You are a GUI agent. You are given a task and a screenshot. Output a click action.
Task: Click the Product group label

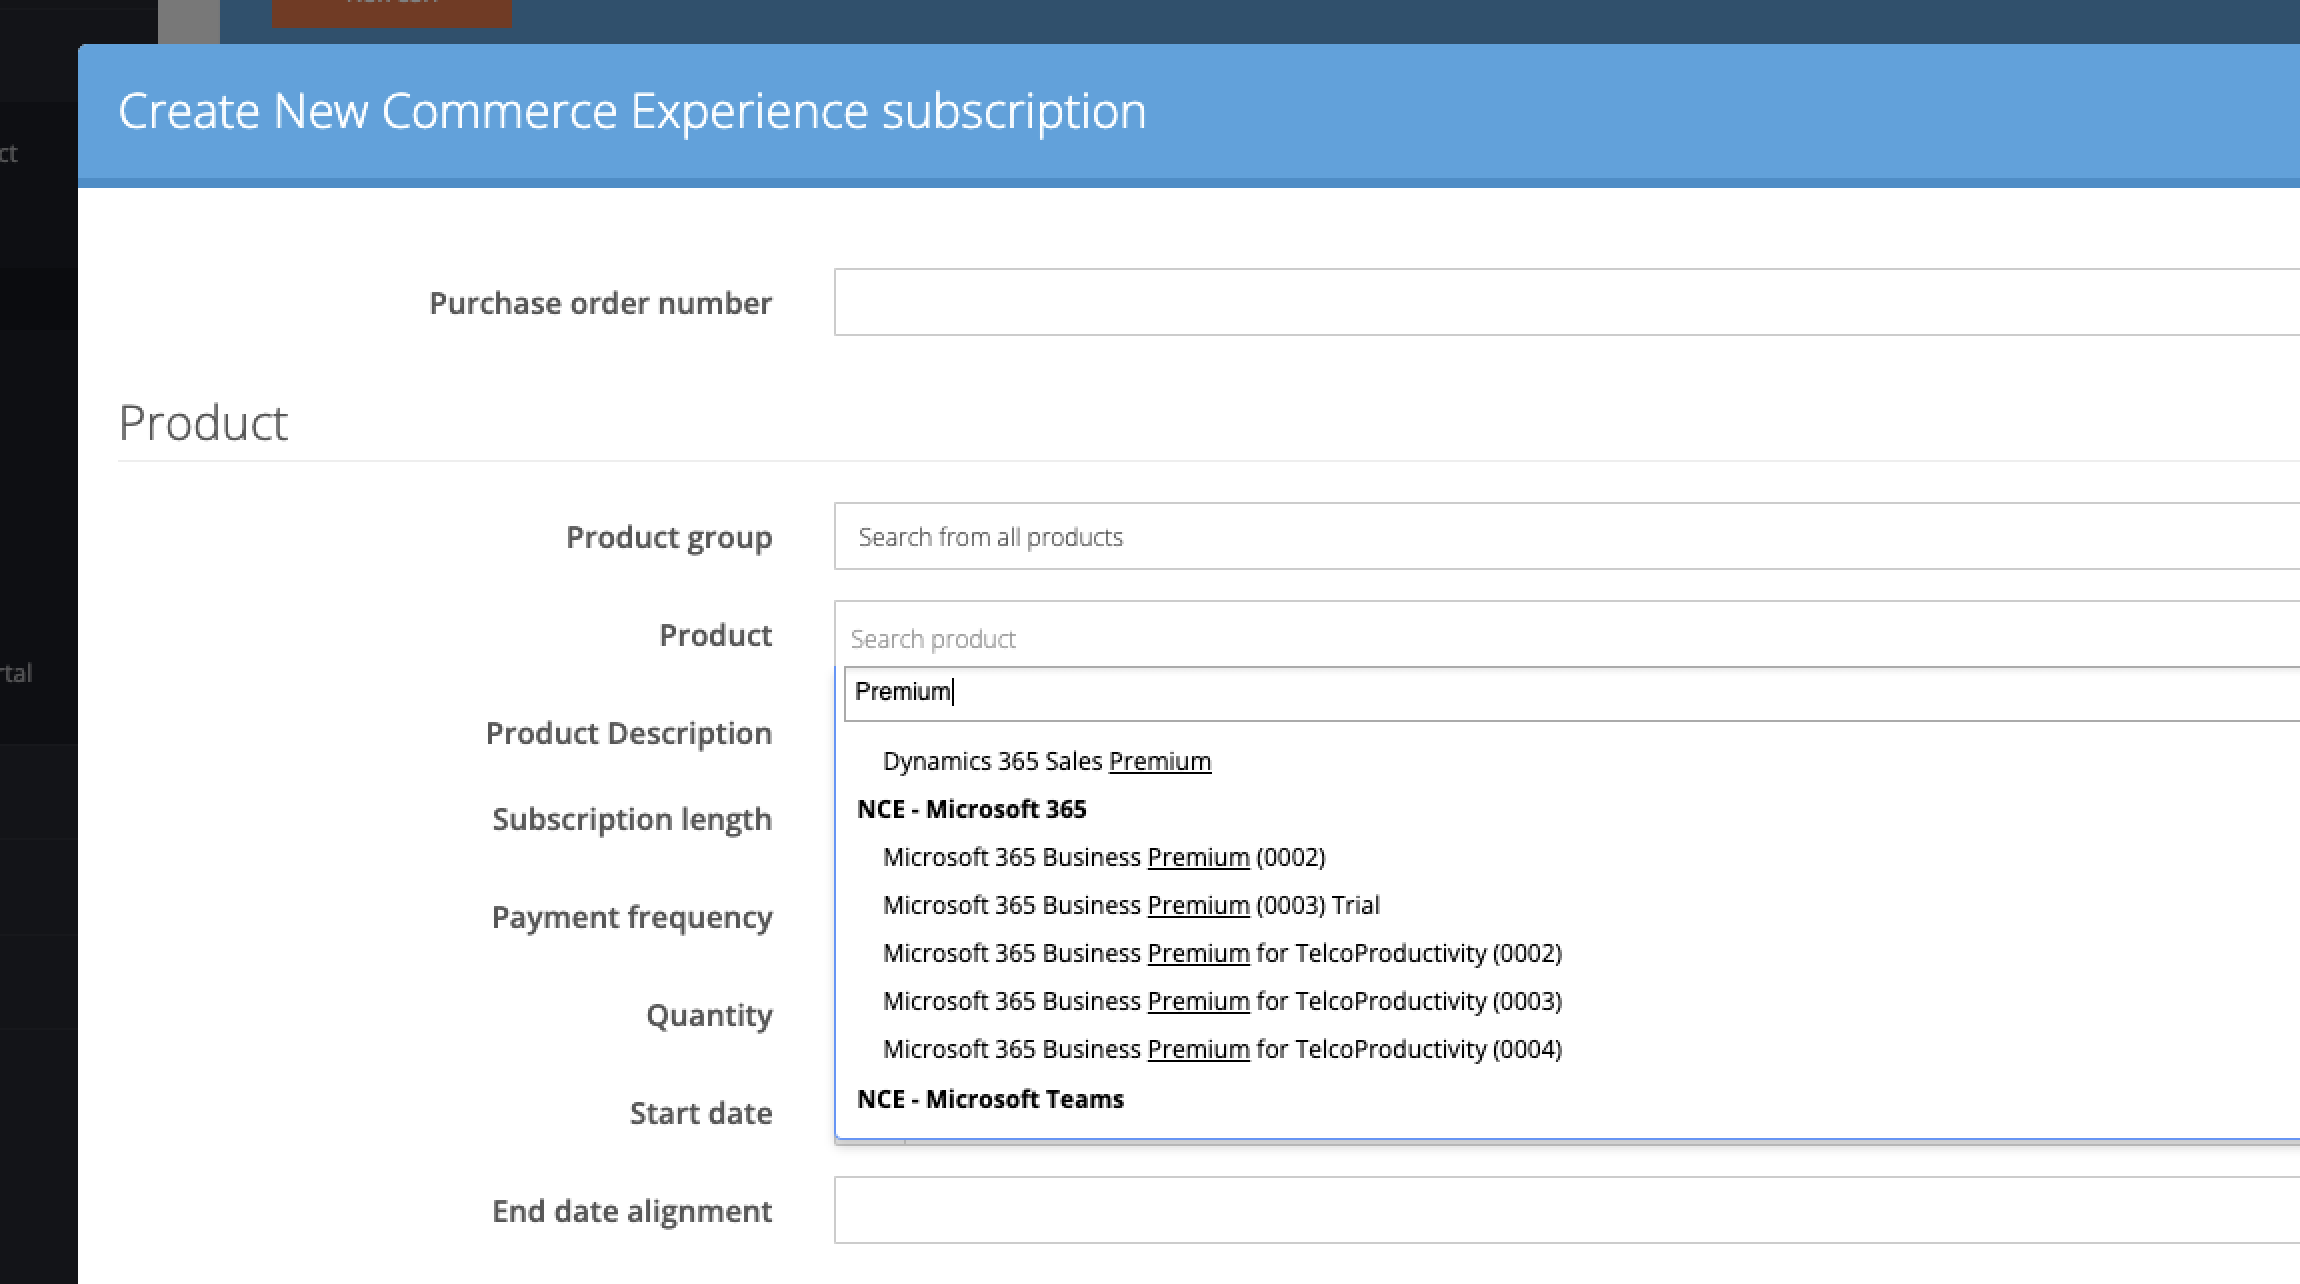click(x=669, y=538)
